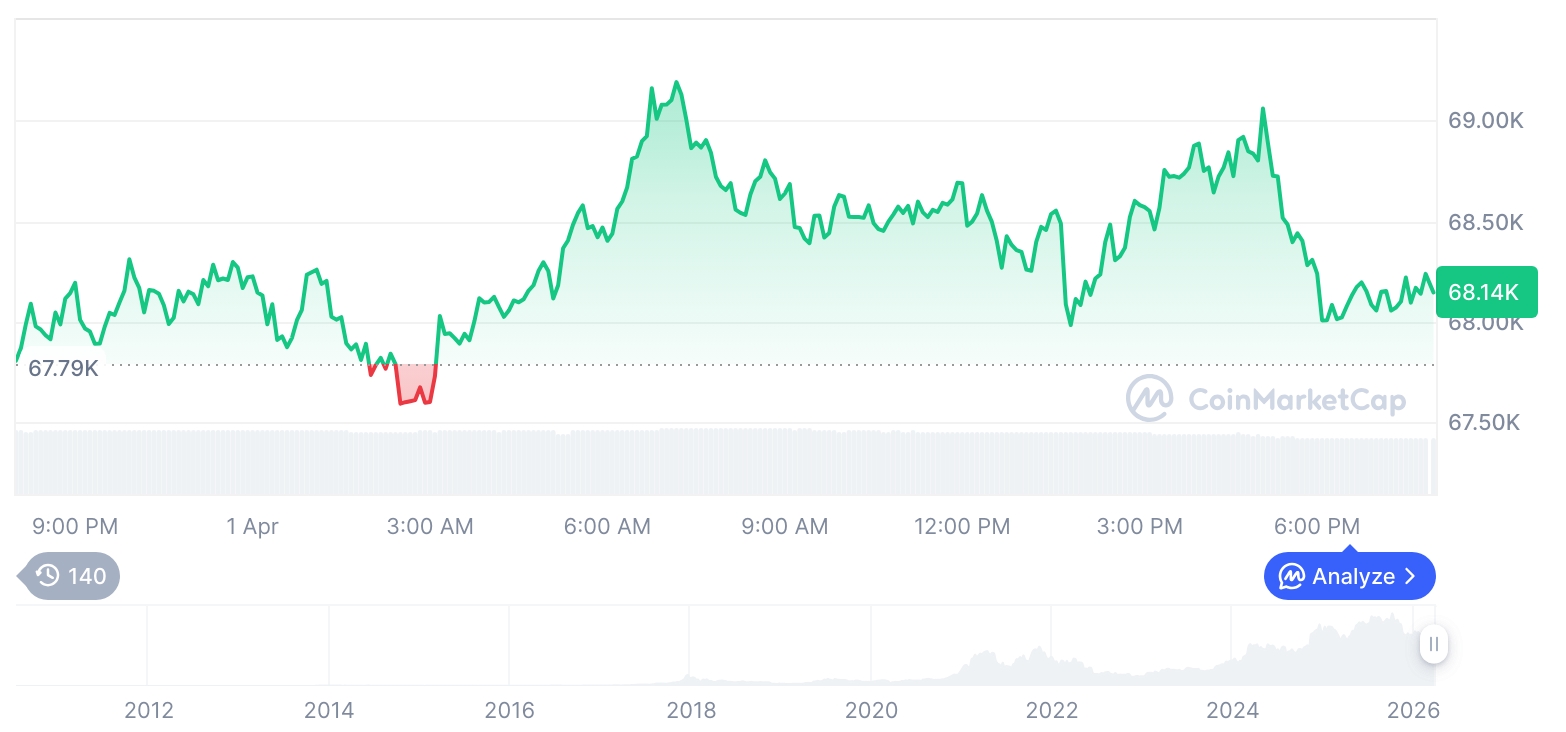Click the CoinMarketCap watermark text
The image size is (1566, 732).
pyautogui.click(x=1297, y=400)
